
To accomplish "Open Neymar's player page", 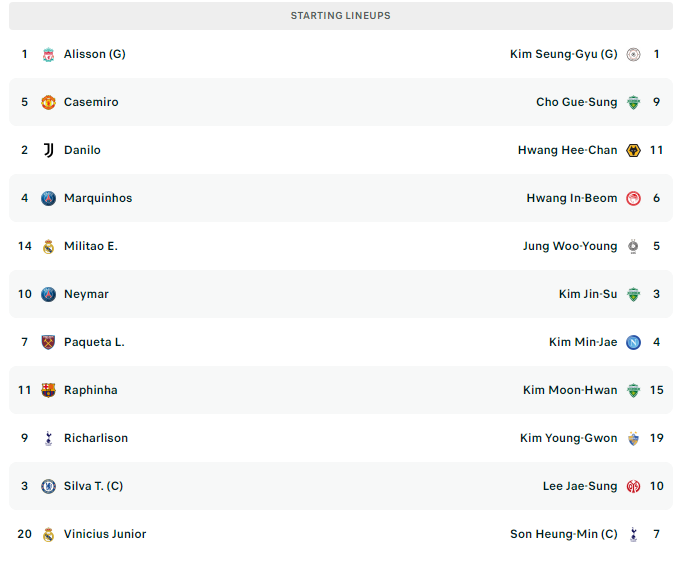I will pos(86,294).
